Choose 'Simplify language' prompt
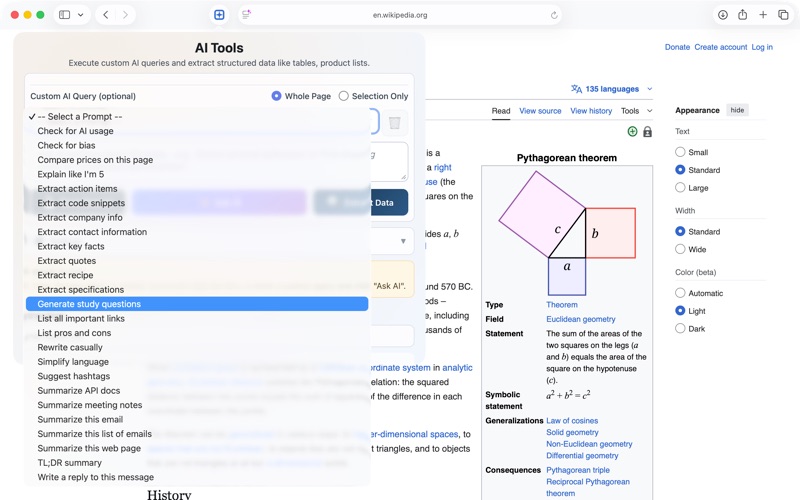 pos(197,362)
